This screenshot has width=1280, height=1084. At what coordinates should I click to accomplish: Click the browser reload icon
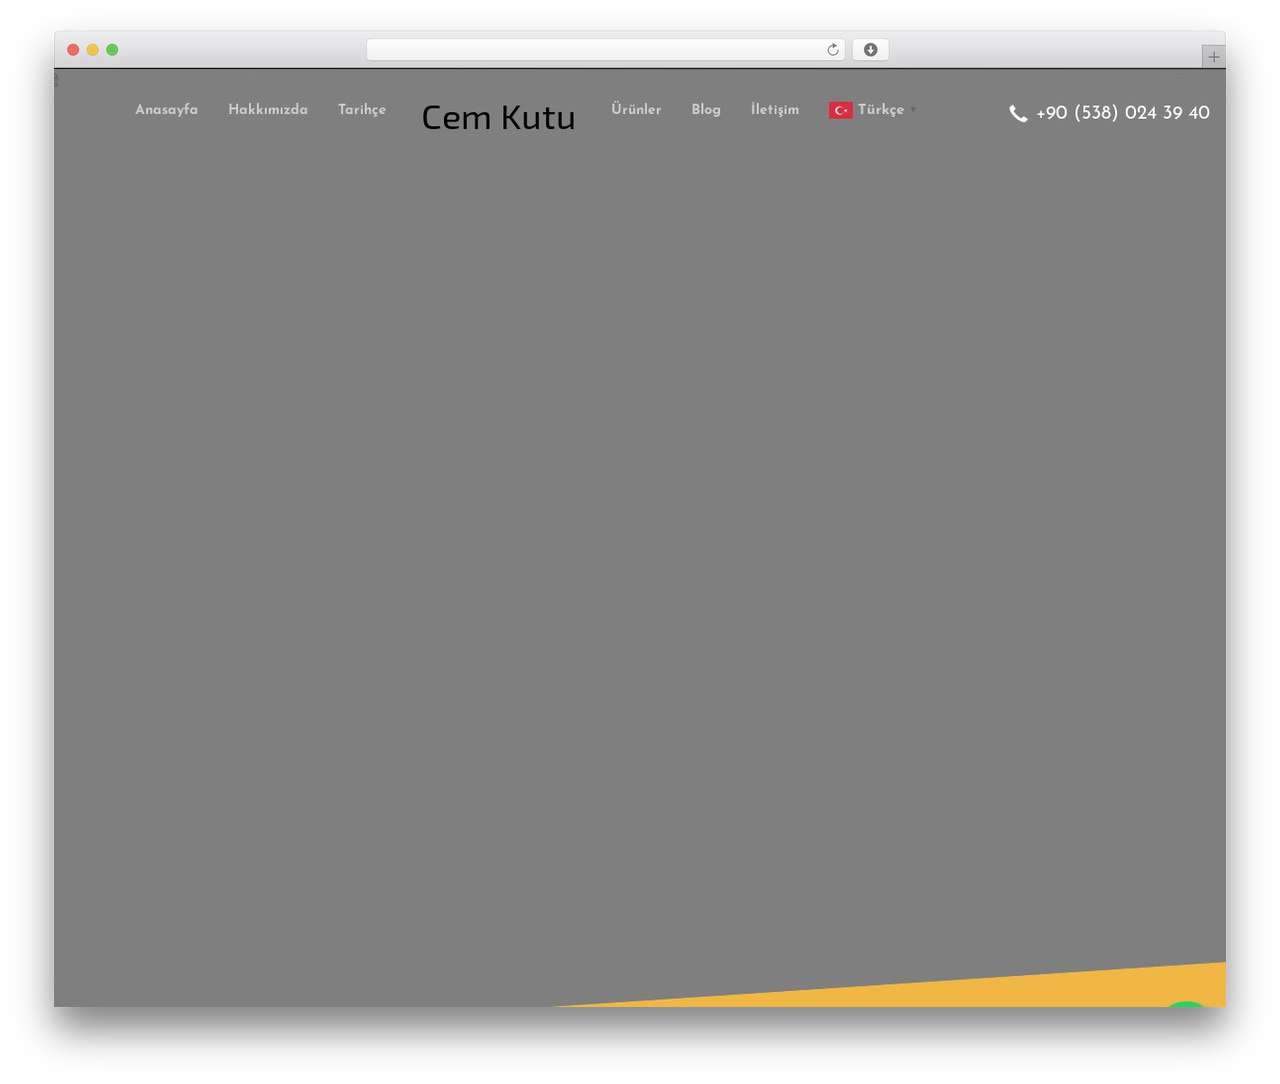pos(832,50)
